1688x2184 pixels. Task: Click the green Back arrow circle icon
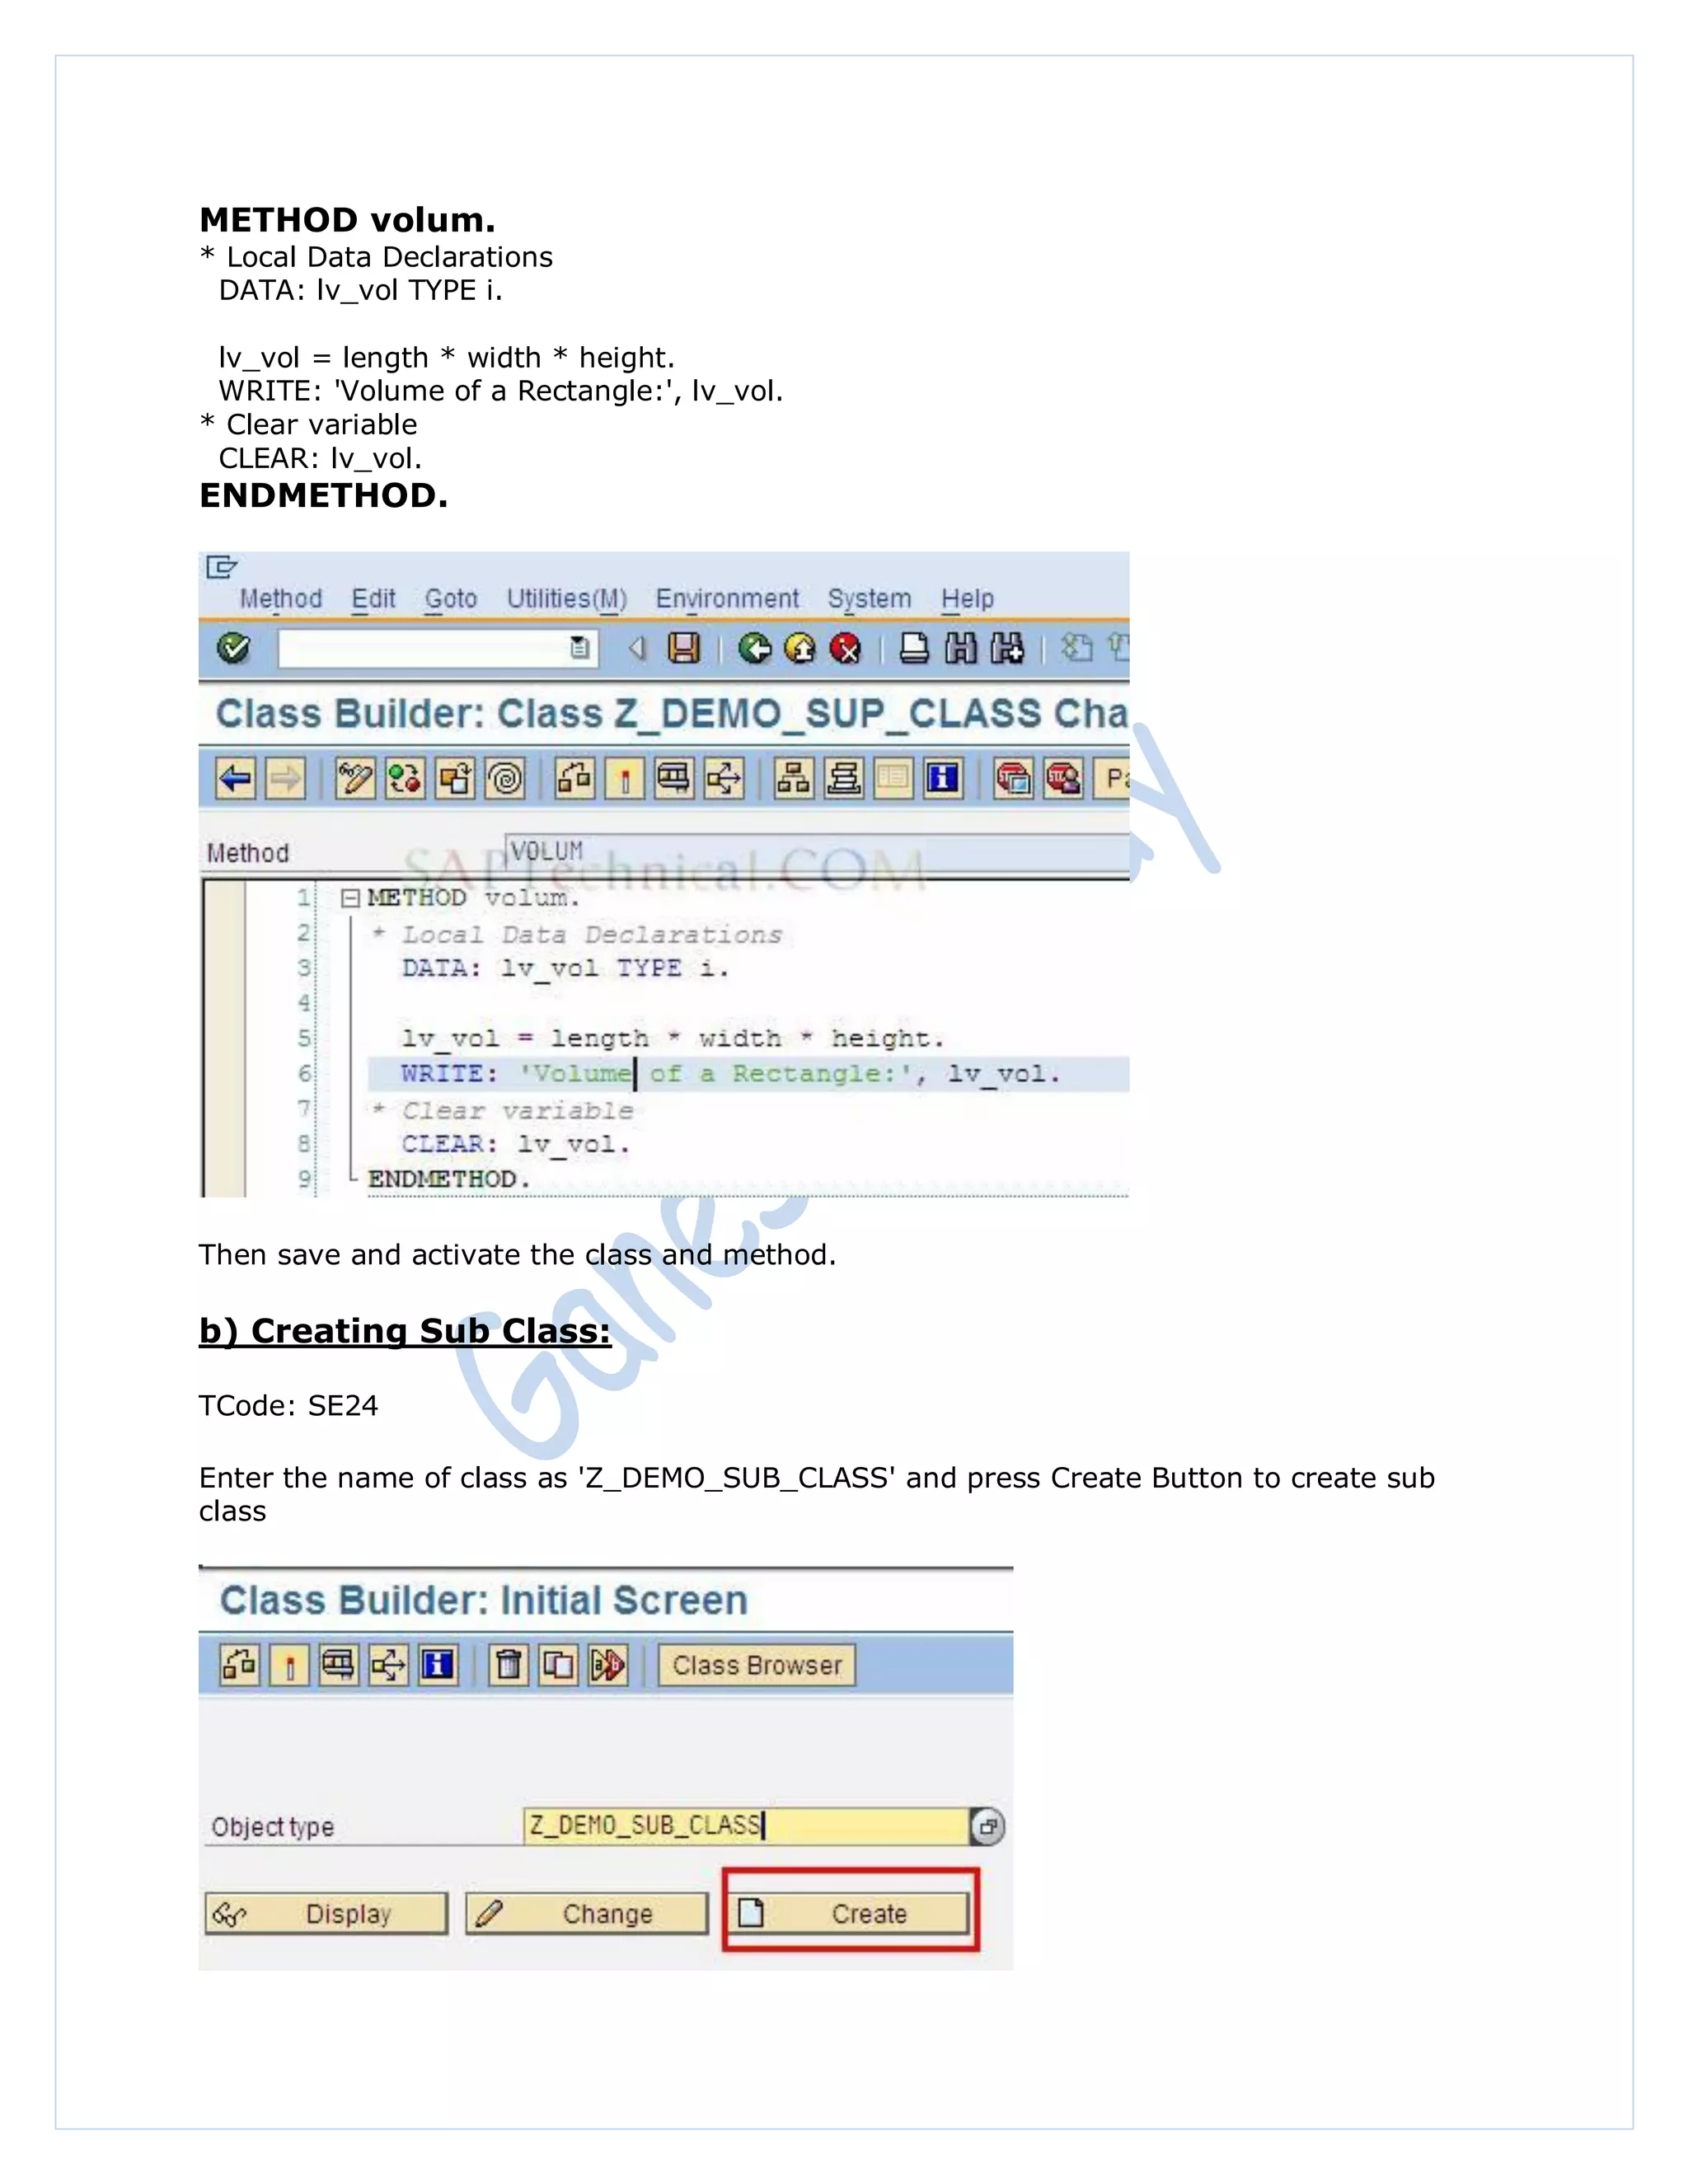(755, 649)
